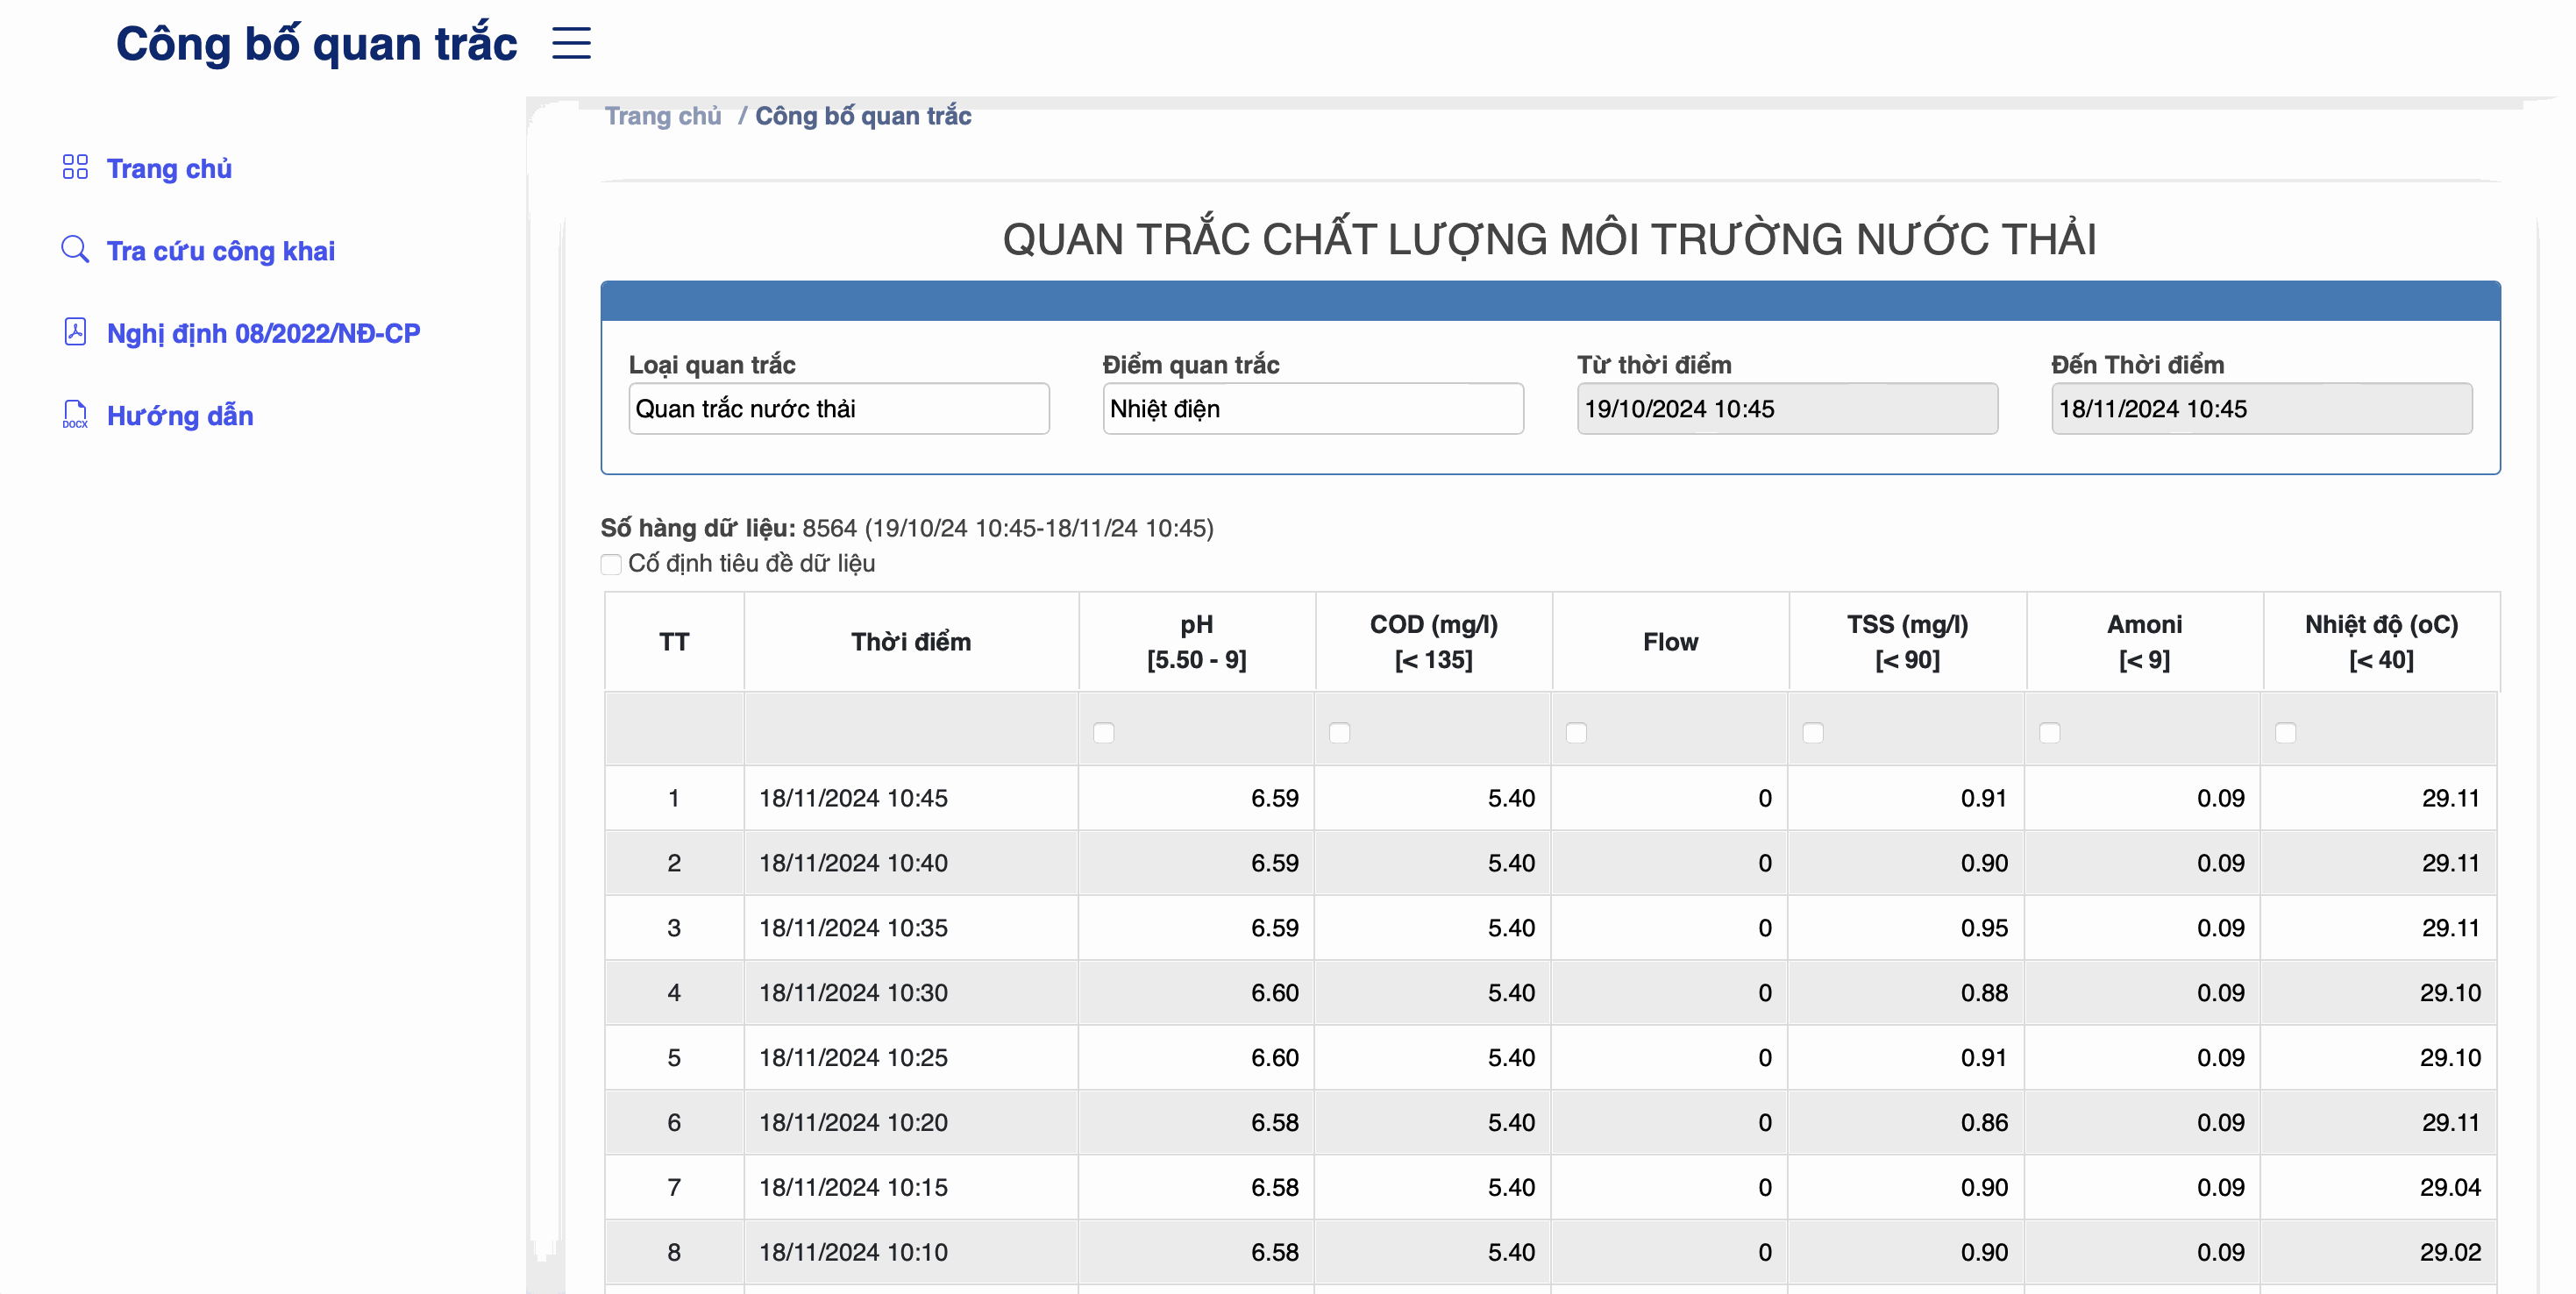Open Tra cứu công khai sidebar item
2576x1294 pixels.
(x=220, y=250)
